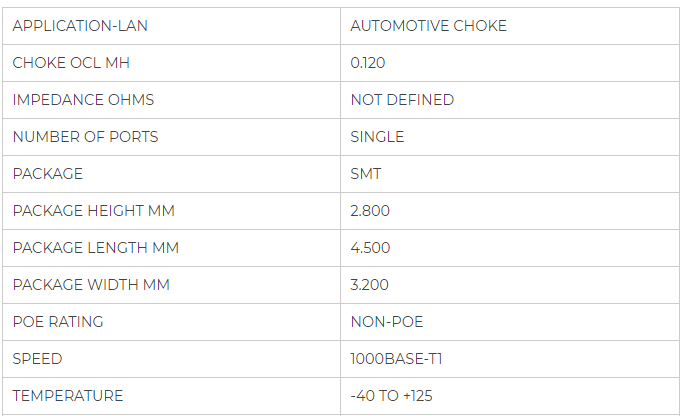This screenshot has height=416, width=689.
Task: Click the POE RATING label
Action: coord(58,322)
